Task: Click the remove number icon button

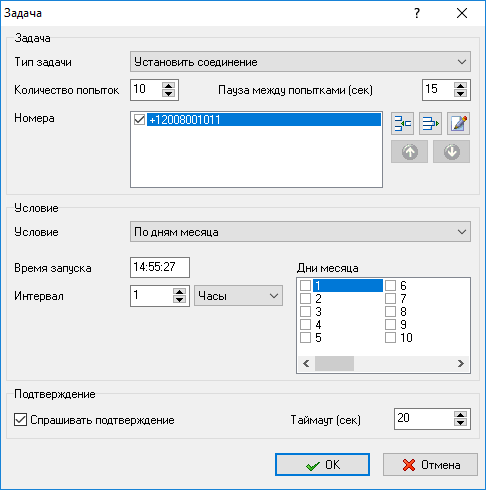Action: 430,124
